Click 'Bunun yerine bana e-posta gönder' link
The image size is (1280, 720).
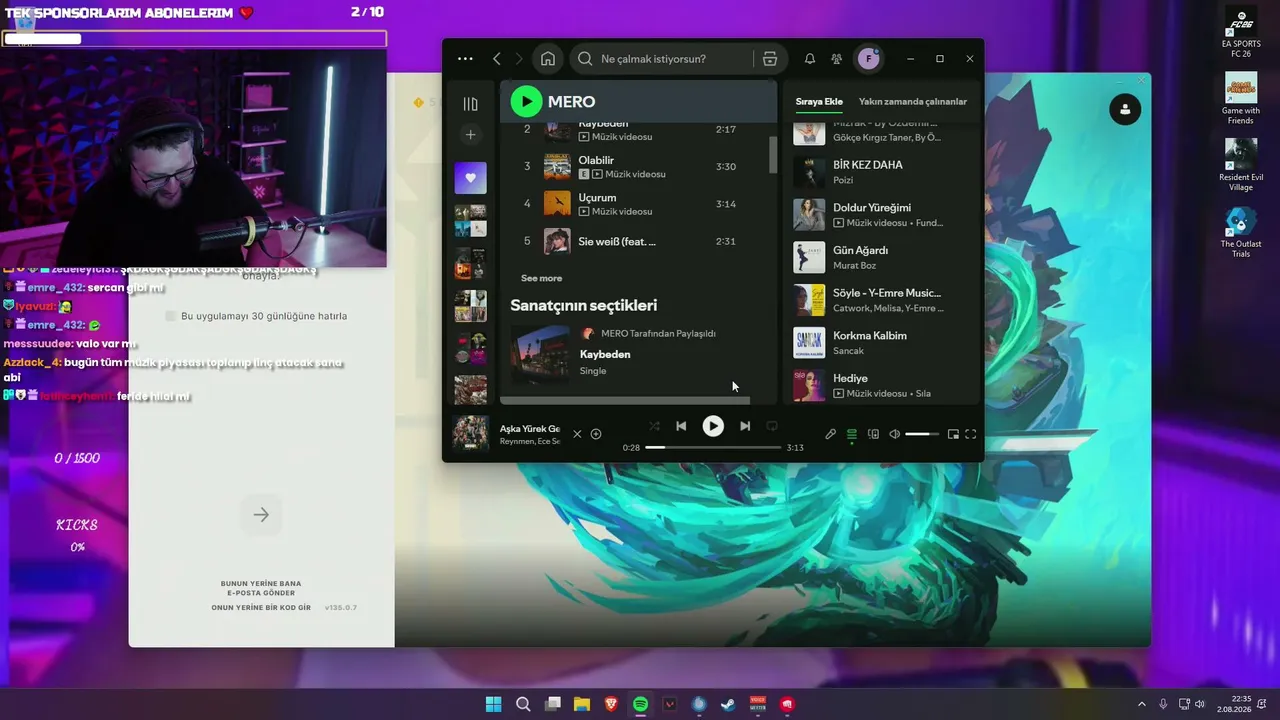261,588
